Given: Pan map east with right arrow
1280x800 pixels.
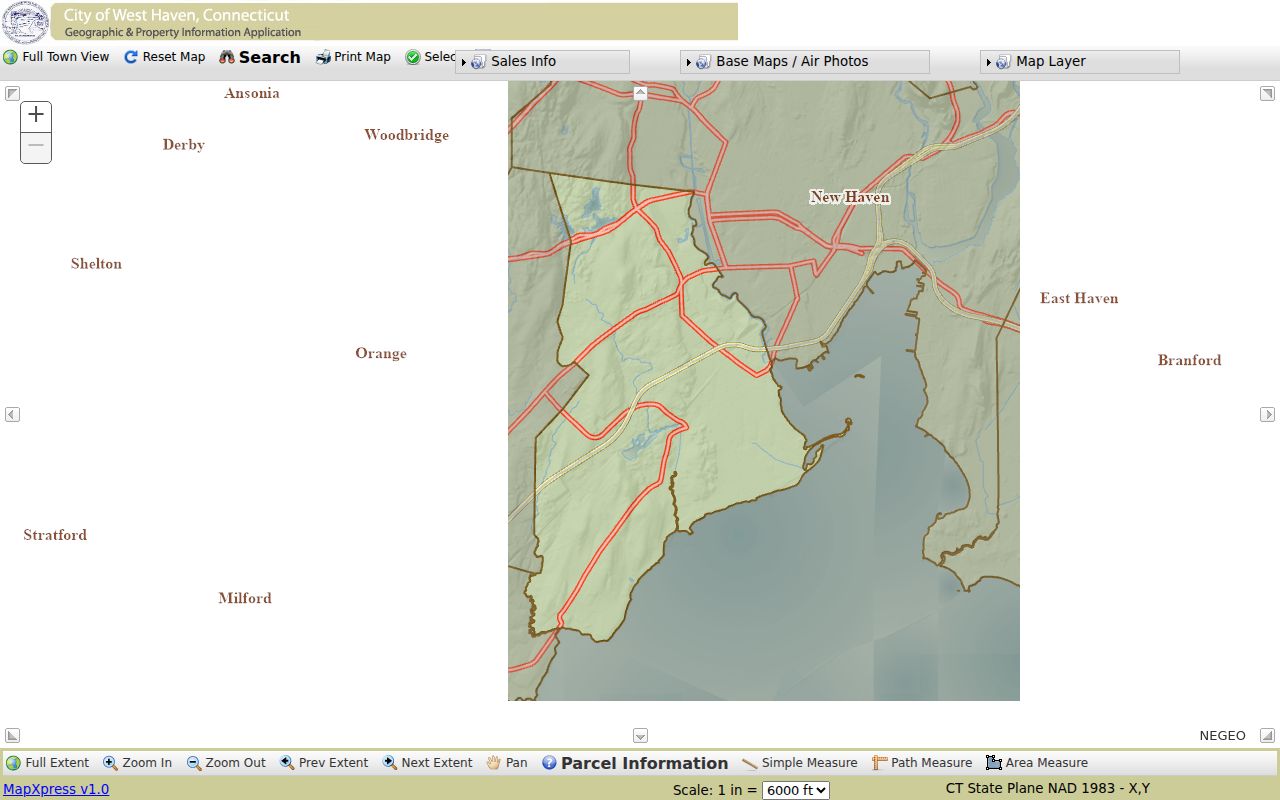Looking at the screenshot, I should point(1267,414).
